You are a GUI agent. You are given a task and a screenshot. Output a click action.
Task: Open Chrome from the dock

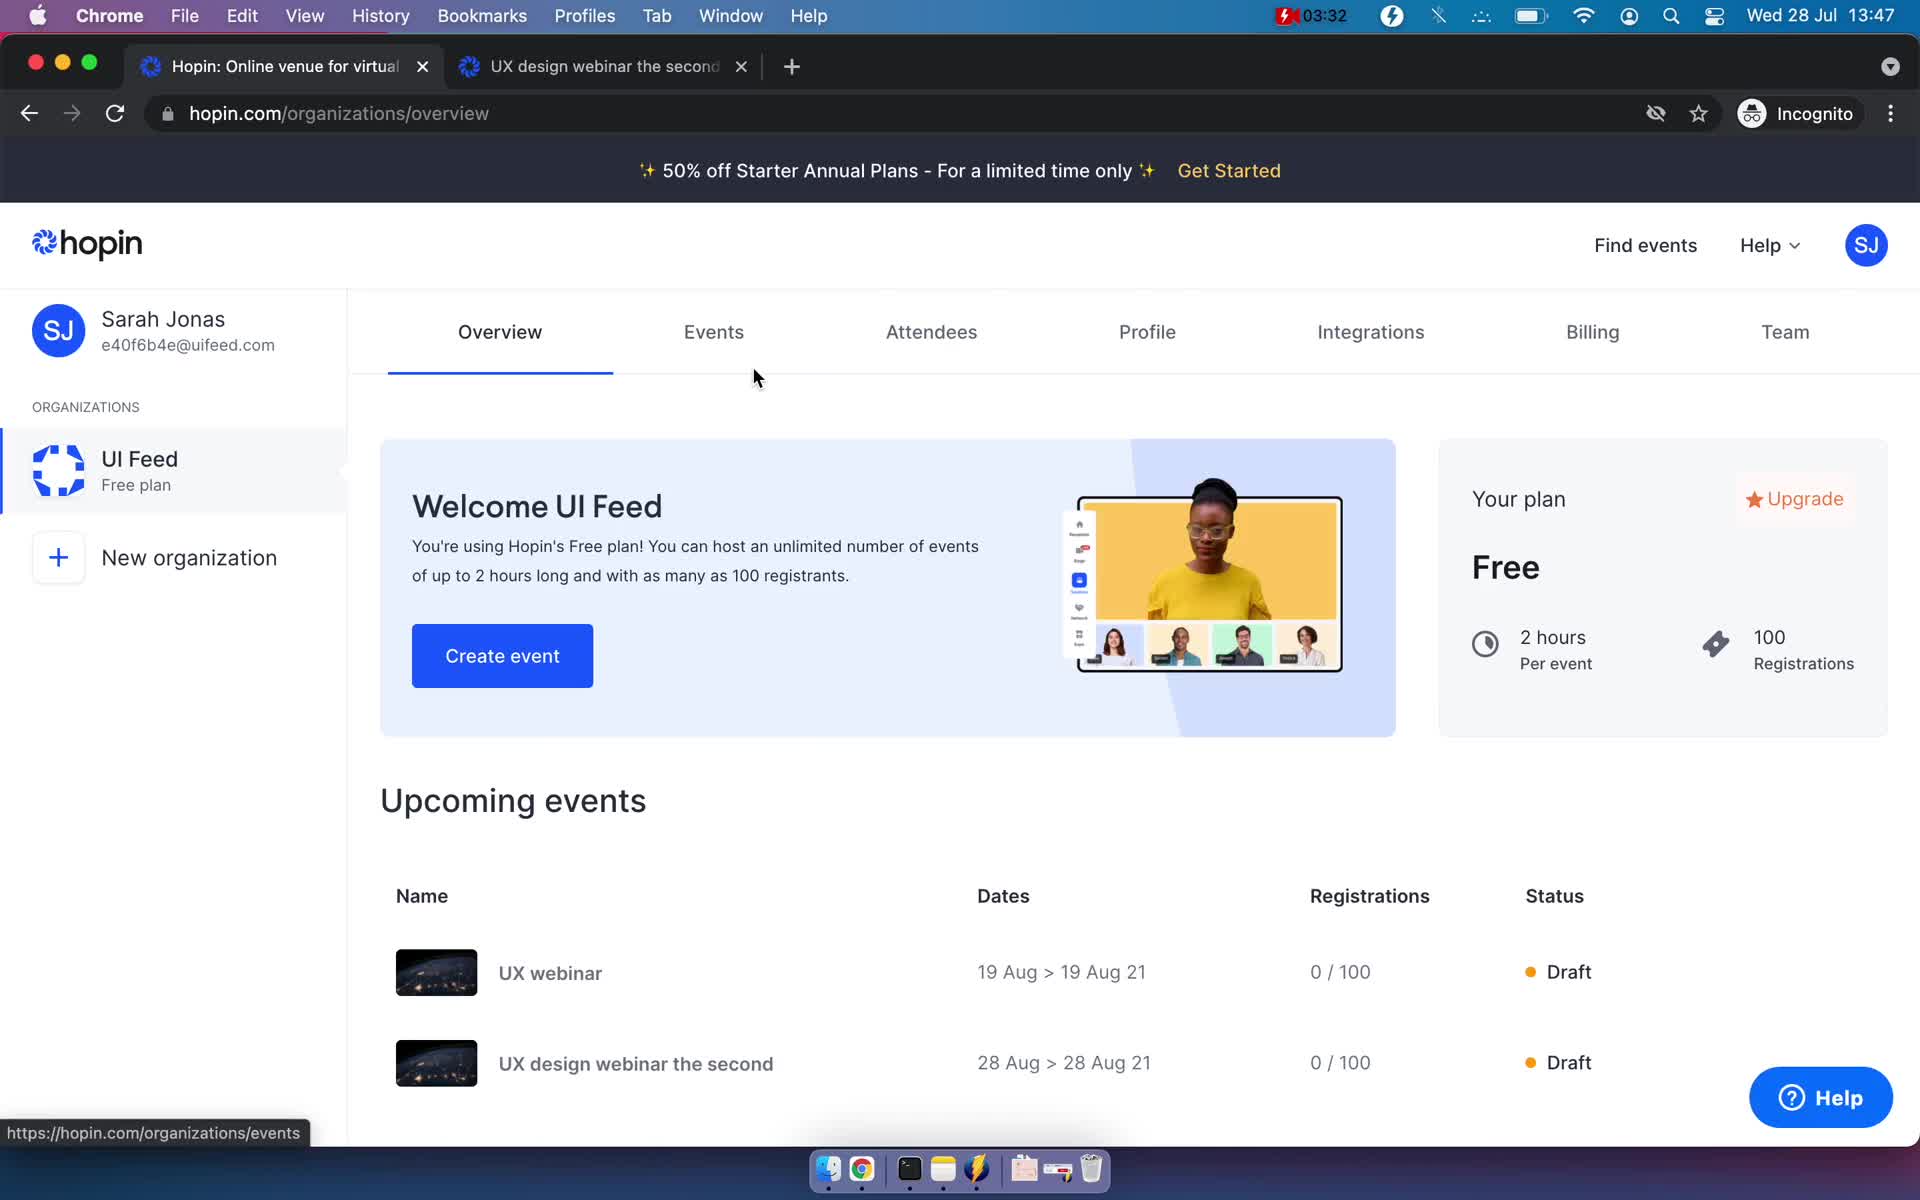click(862, 1169)
